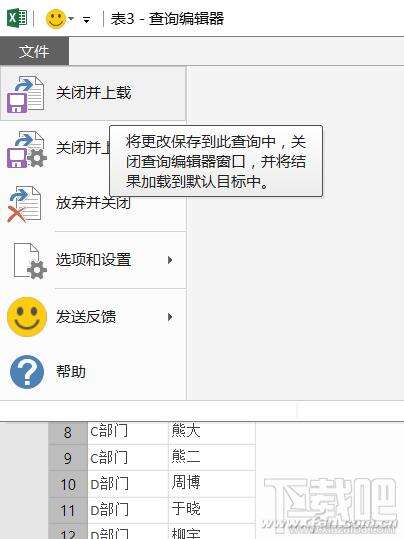Select 关闭并上载 menu entry text

click(94, 93)
